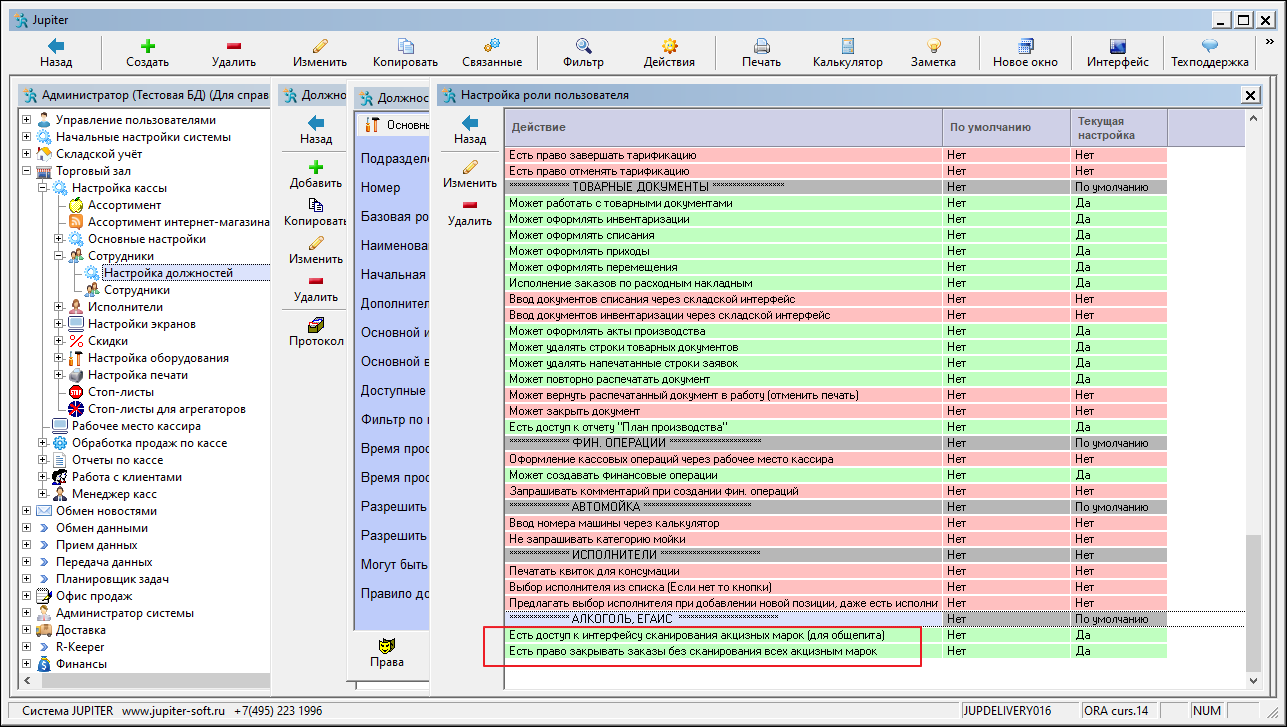Click the vertical scrollbar thumb in role settings

click(1253, 603)
